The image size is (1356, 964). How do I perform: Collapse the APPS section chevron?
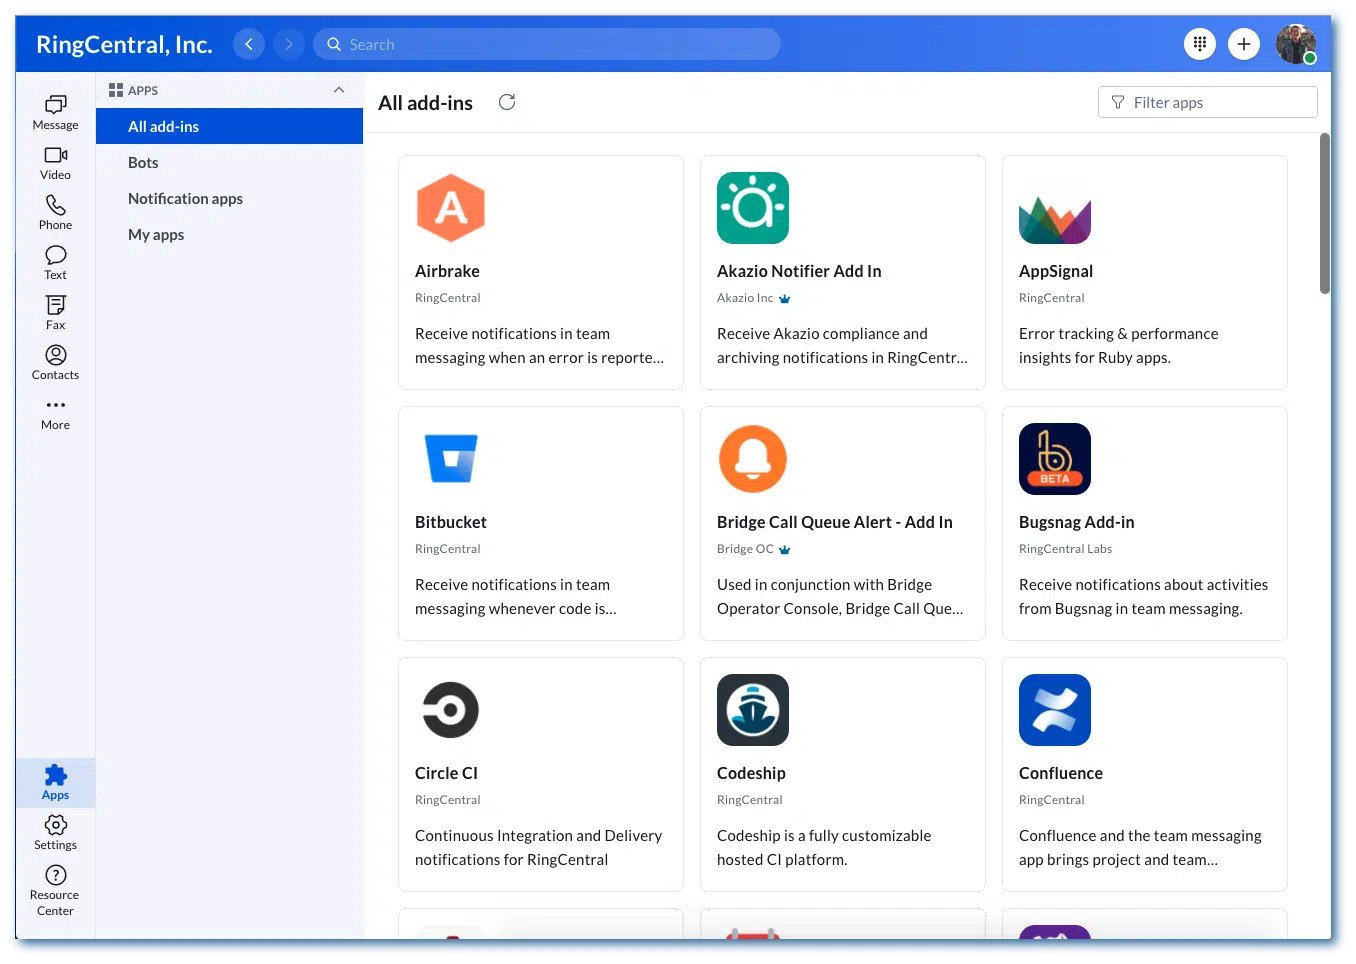[339, 90]
